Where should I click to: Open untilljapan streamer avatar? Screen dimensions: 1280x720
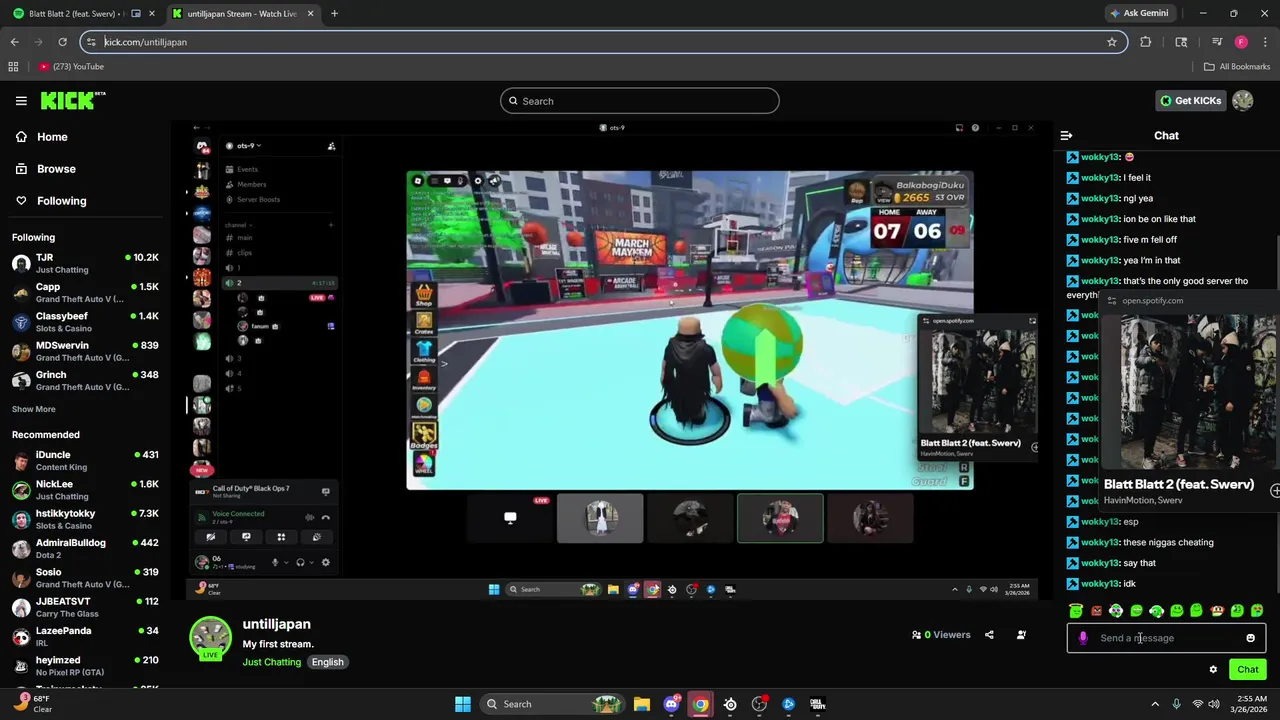[x=210, y=638]
